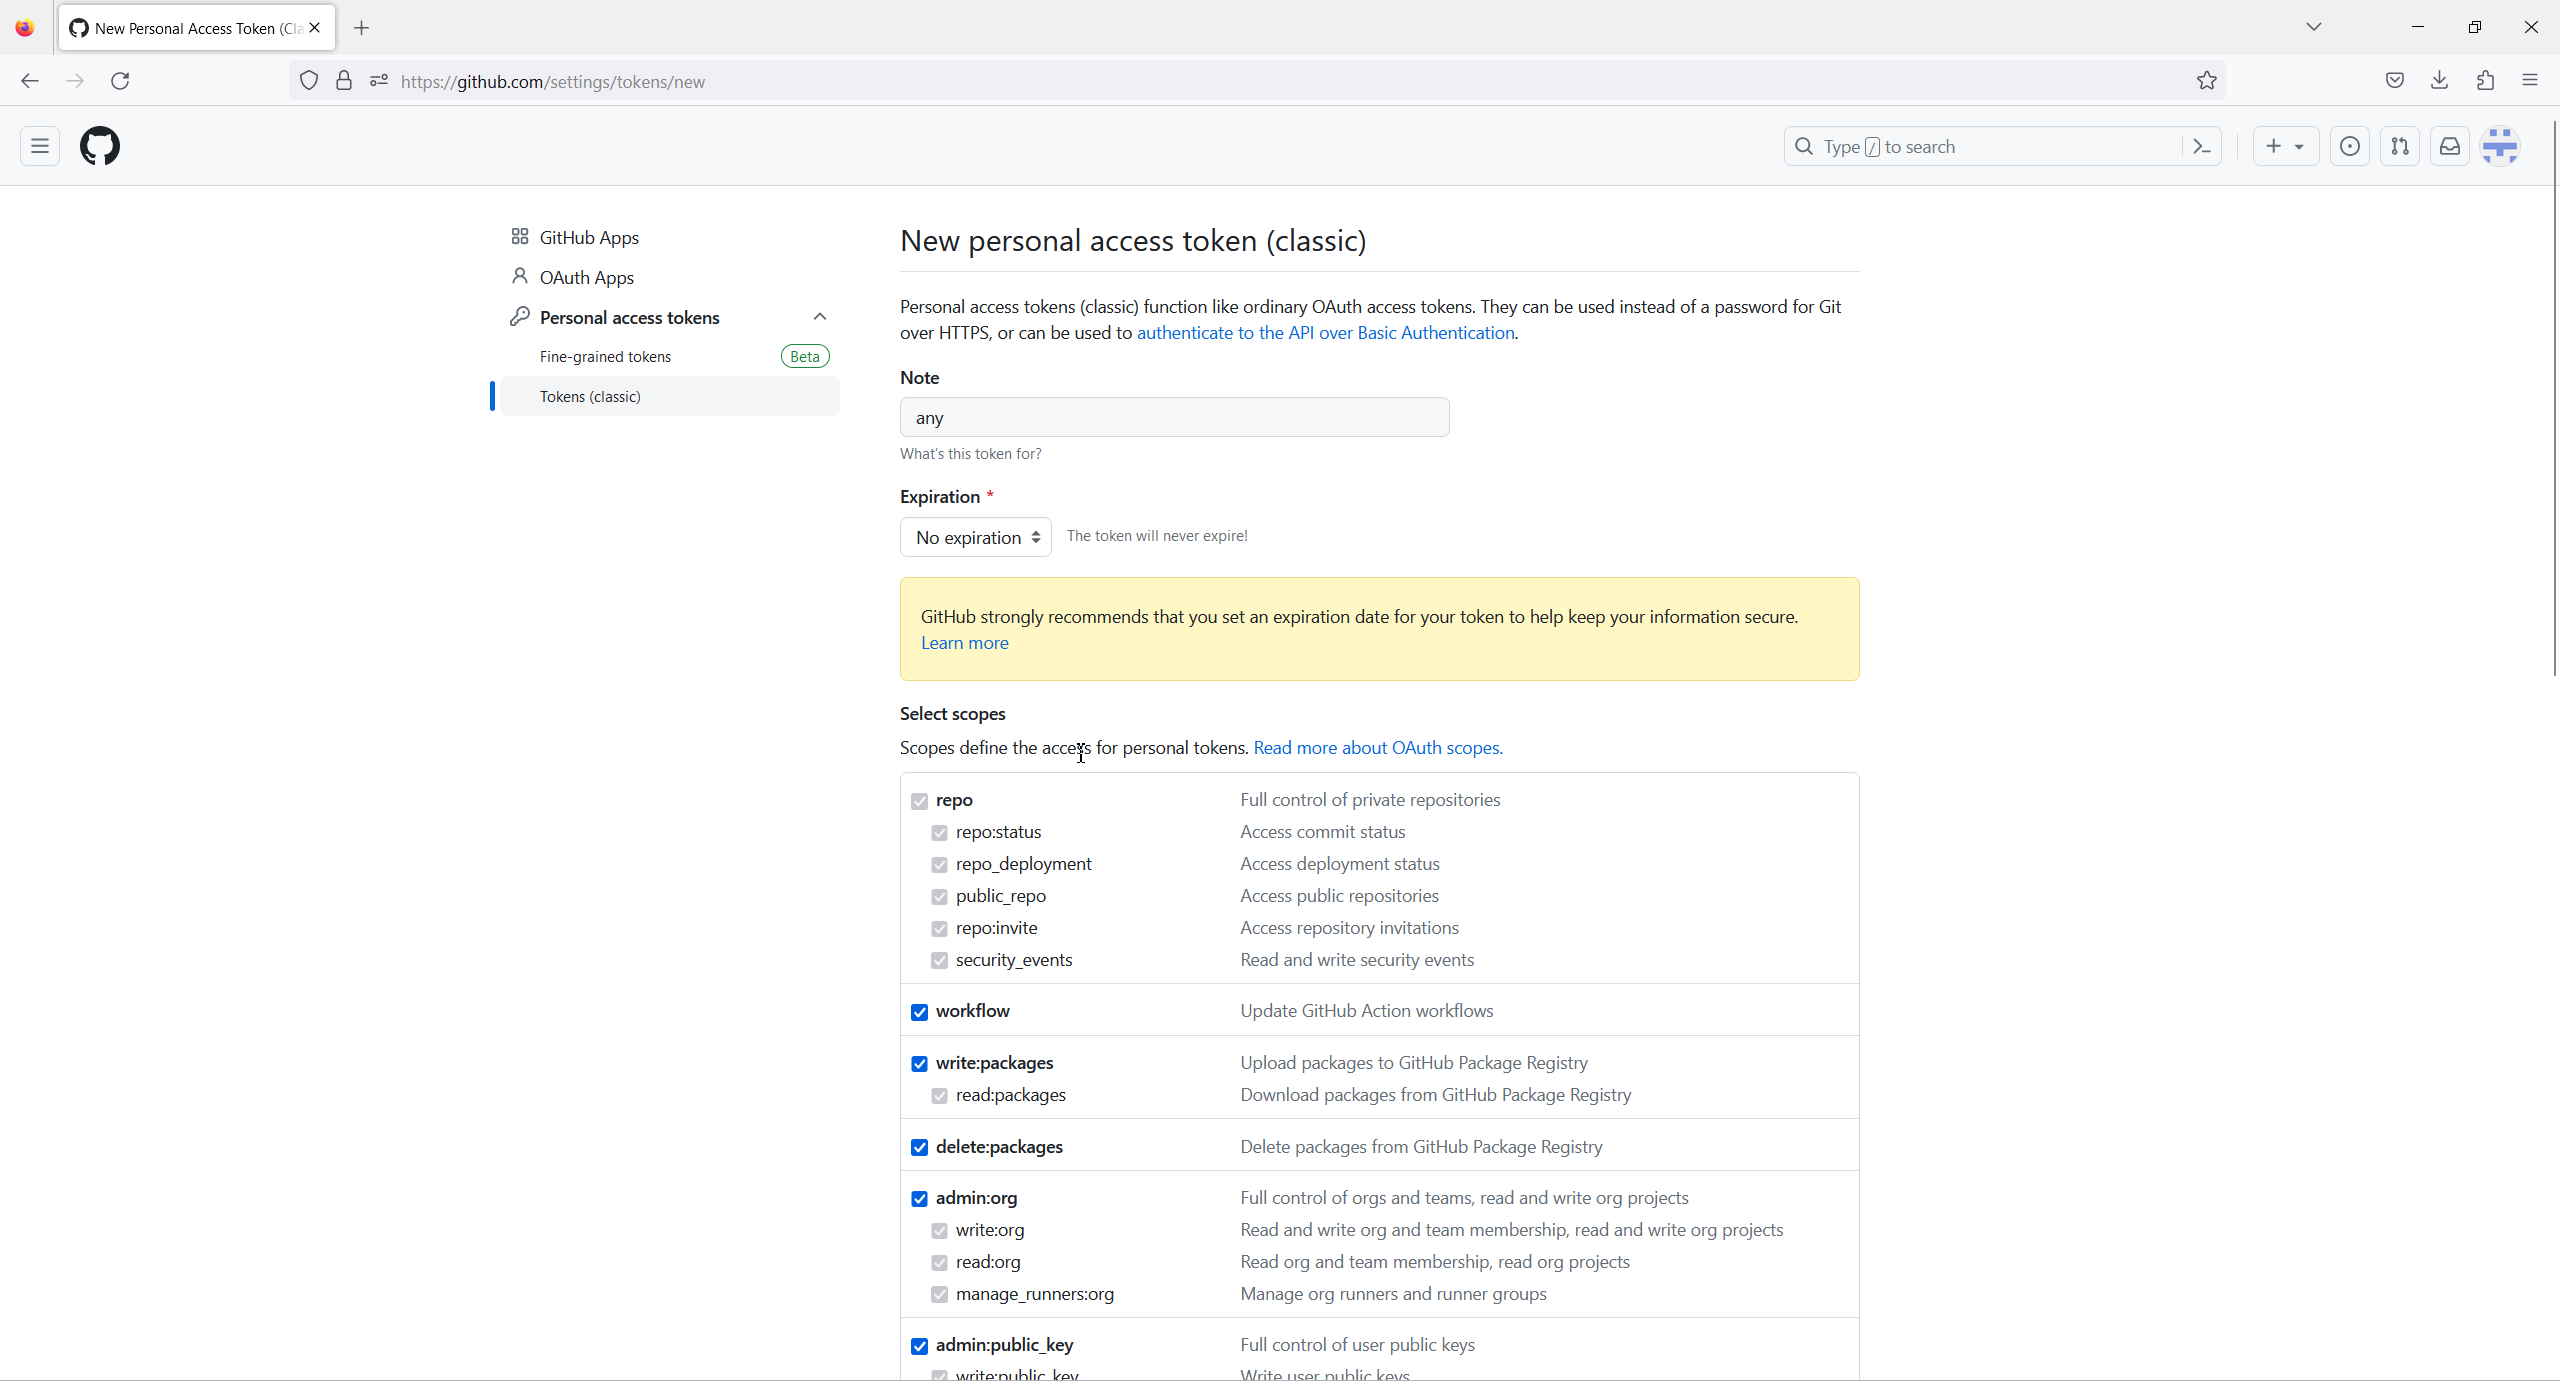Click Learn more in yellow warning
Image resolution: width=2560 pixels, height=1381 pixels.
[x=964, y=643]
